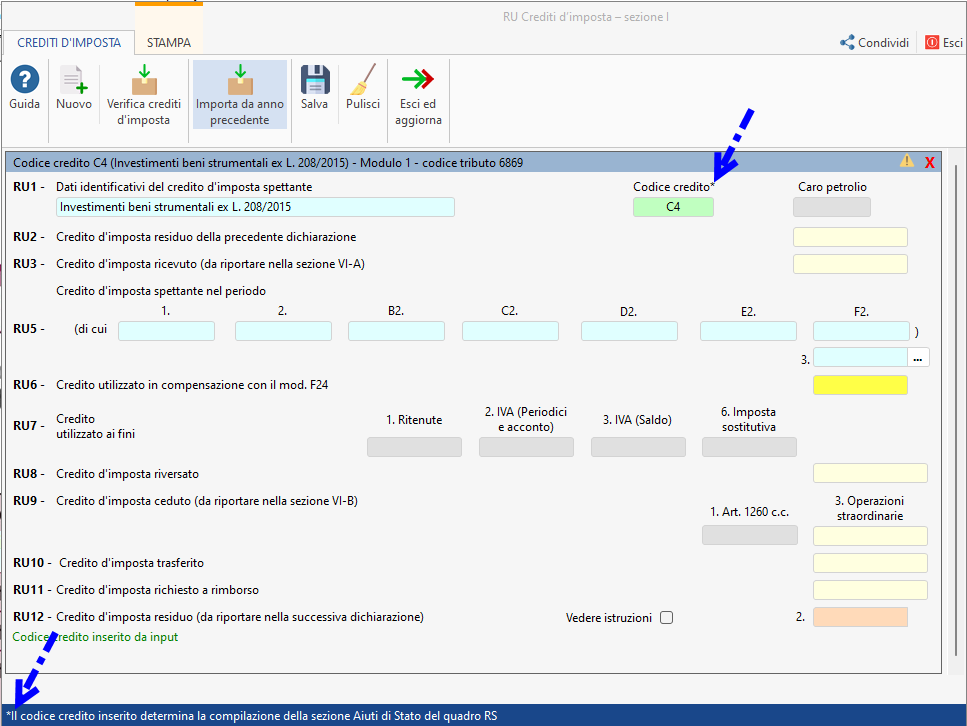Click the Condividi share icon
967x726 pixels.
847,43
